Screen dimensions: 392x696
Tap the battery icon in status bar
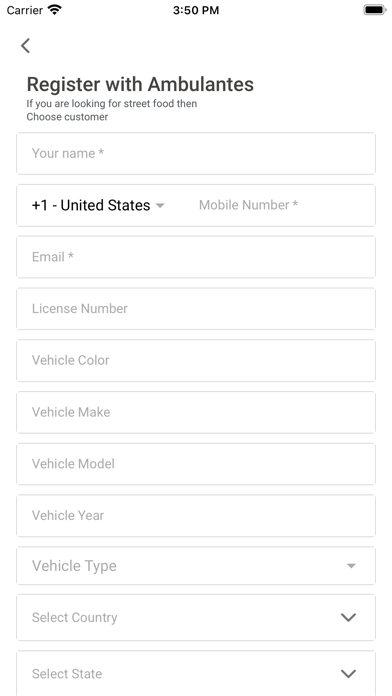pos(375,10)
